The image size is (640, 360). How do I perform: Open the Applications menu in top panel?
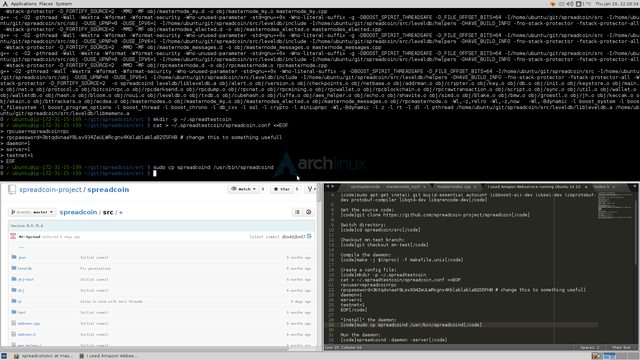23,4
